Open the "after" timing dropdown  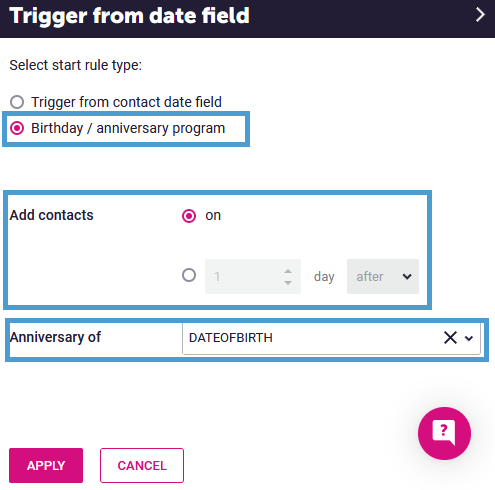point(383,276)
